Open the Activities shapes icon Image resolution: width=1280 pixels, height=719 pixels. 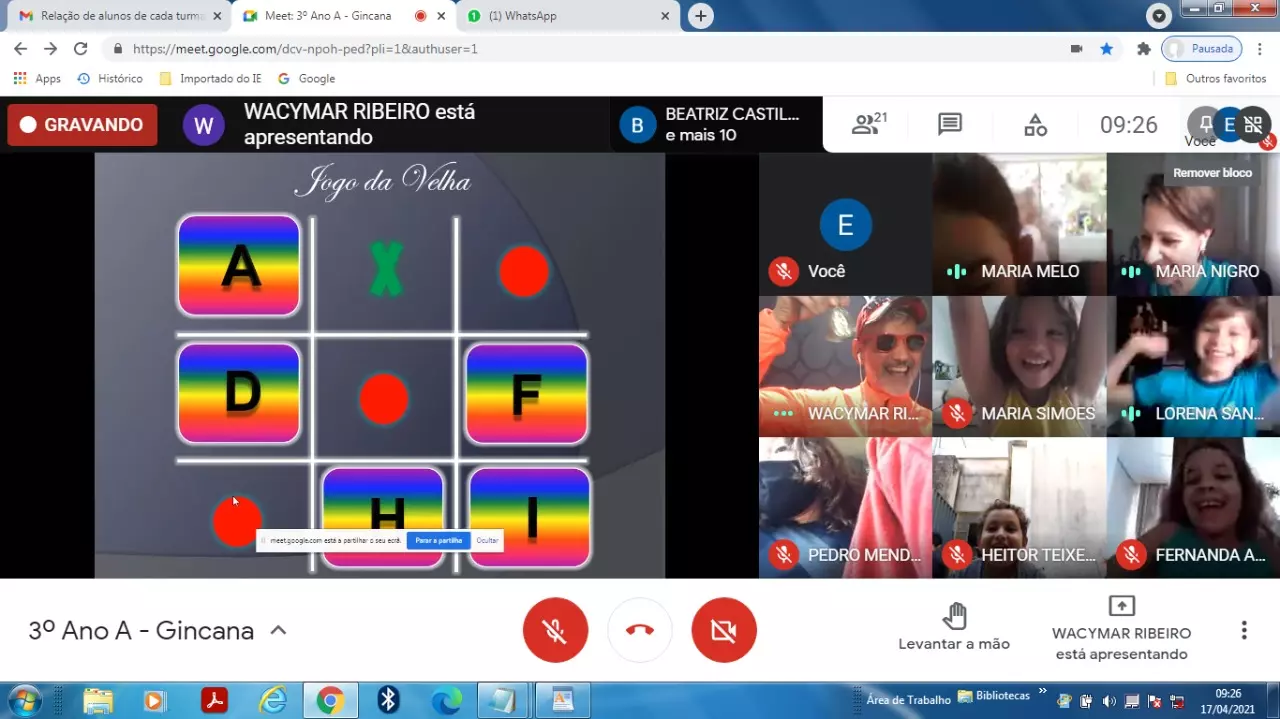1035,125
